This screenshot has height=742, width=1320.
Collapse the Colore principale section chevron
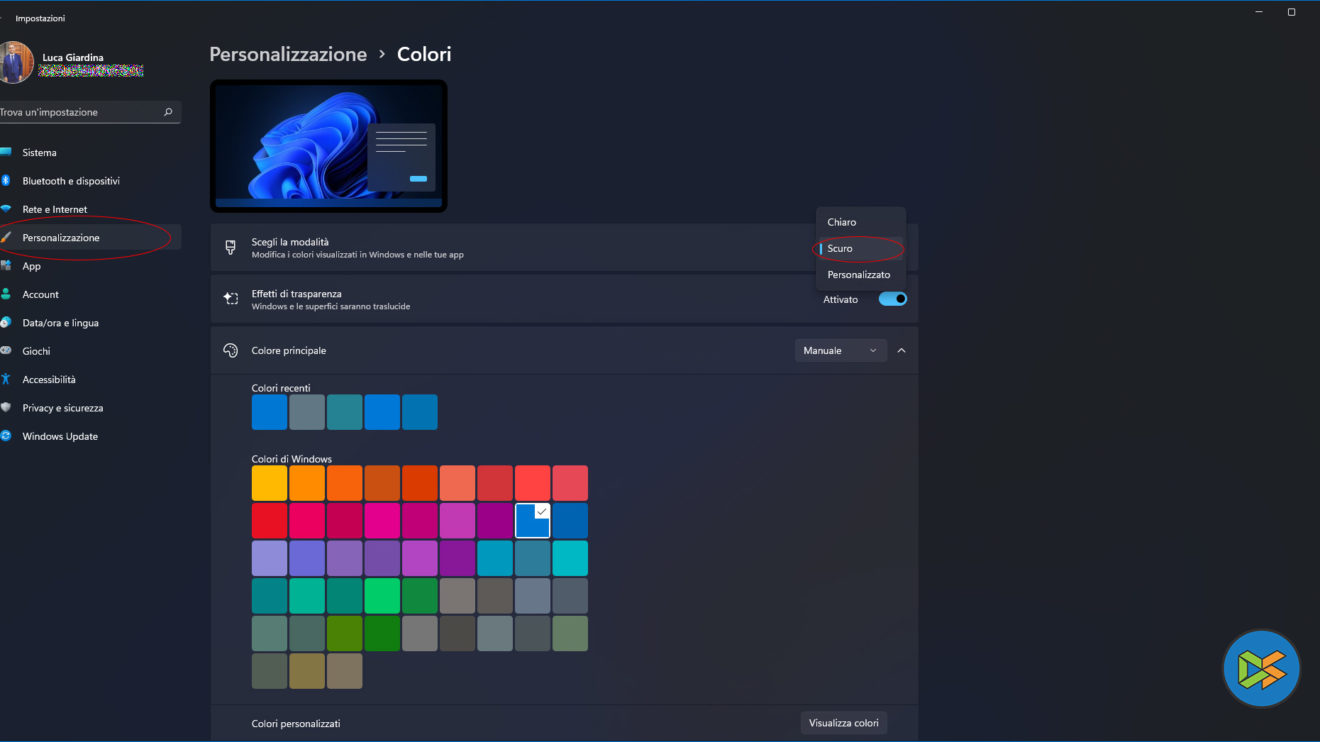(x=901, y=350)
